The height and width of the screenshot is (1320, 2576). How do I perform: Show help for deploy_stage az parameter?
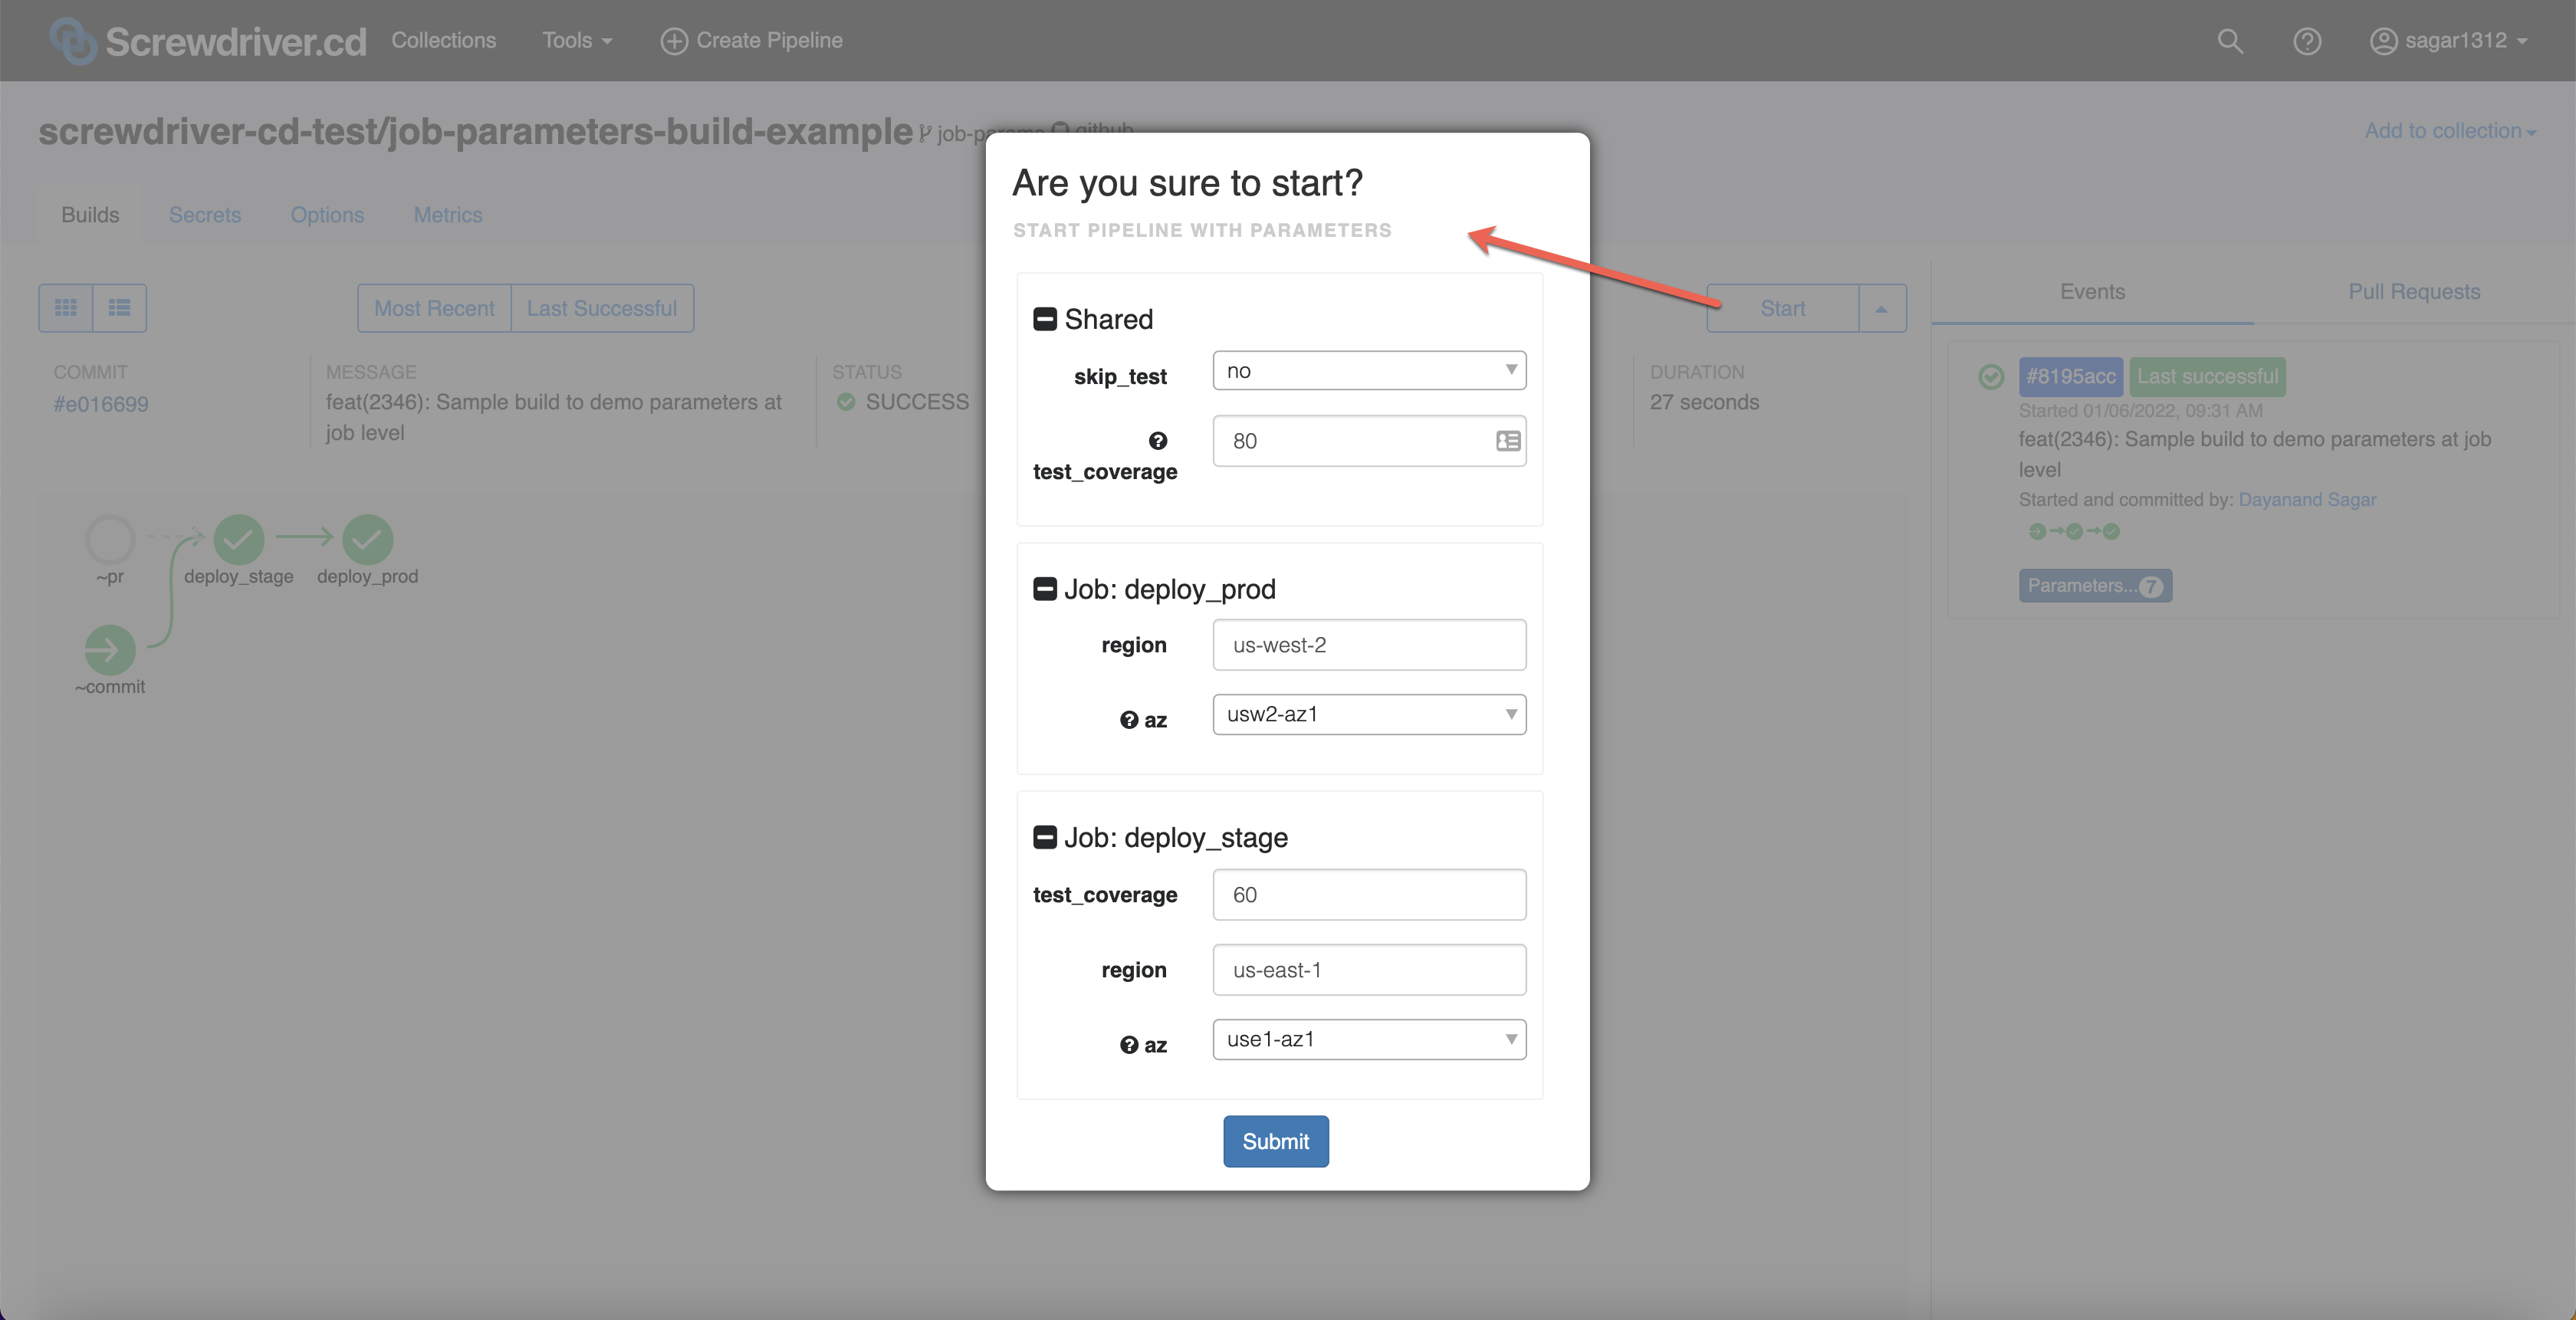tap(1129, 1045)
